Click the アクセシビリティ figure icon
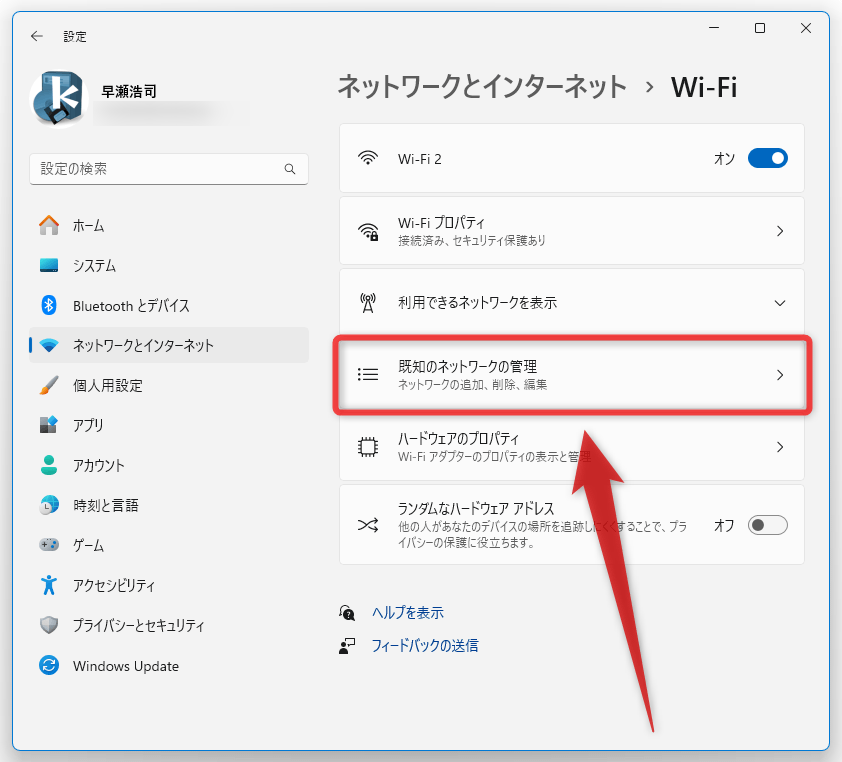Viewport: 842px width, 762px height. point(49,585)
